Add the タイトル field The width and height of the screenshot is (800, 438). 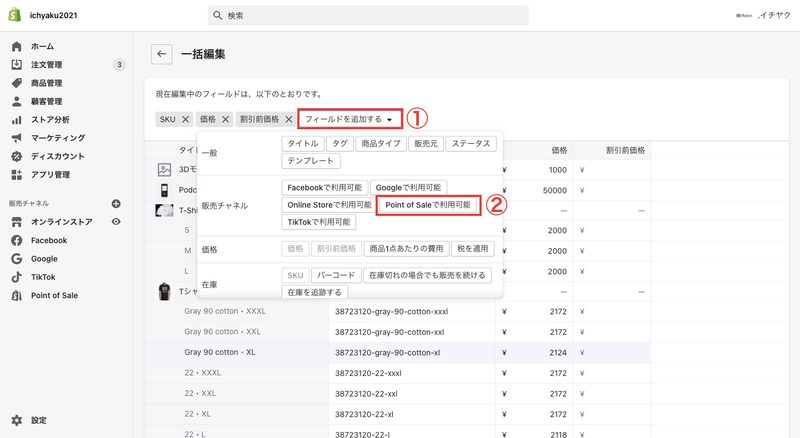pos(303,144)
